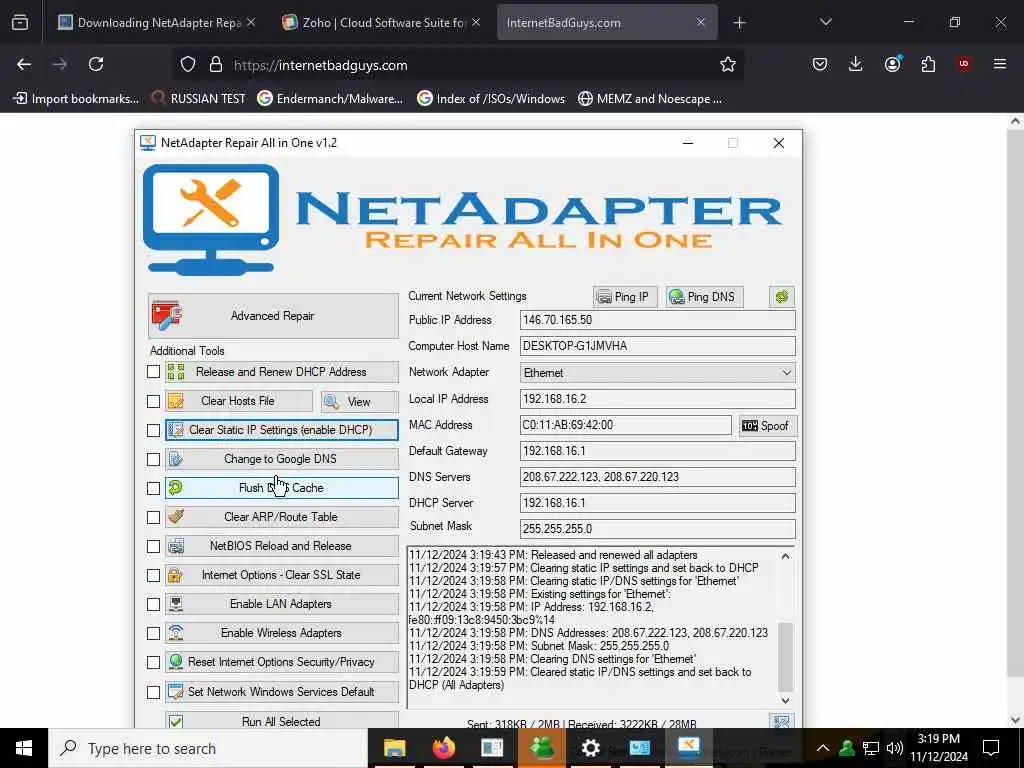The width and height of the screenshot is (1024, 768).
Task: Click Clear Static IP Settings (enable DHCP)
Action: coord(281,430)
